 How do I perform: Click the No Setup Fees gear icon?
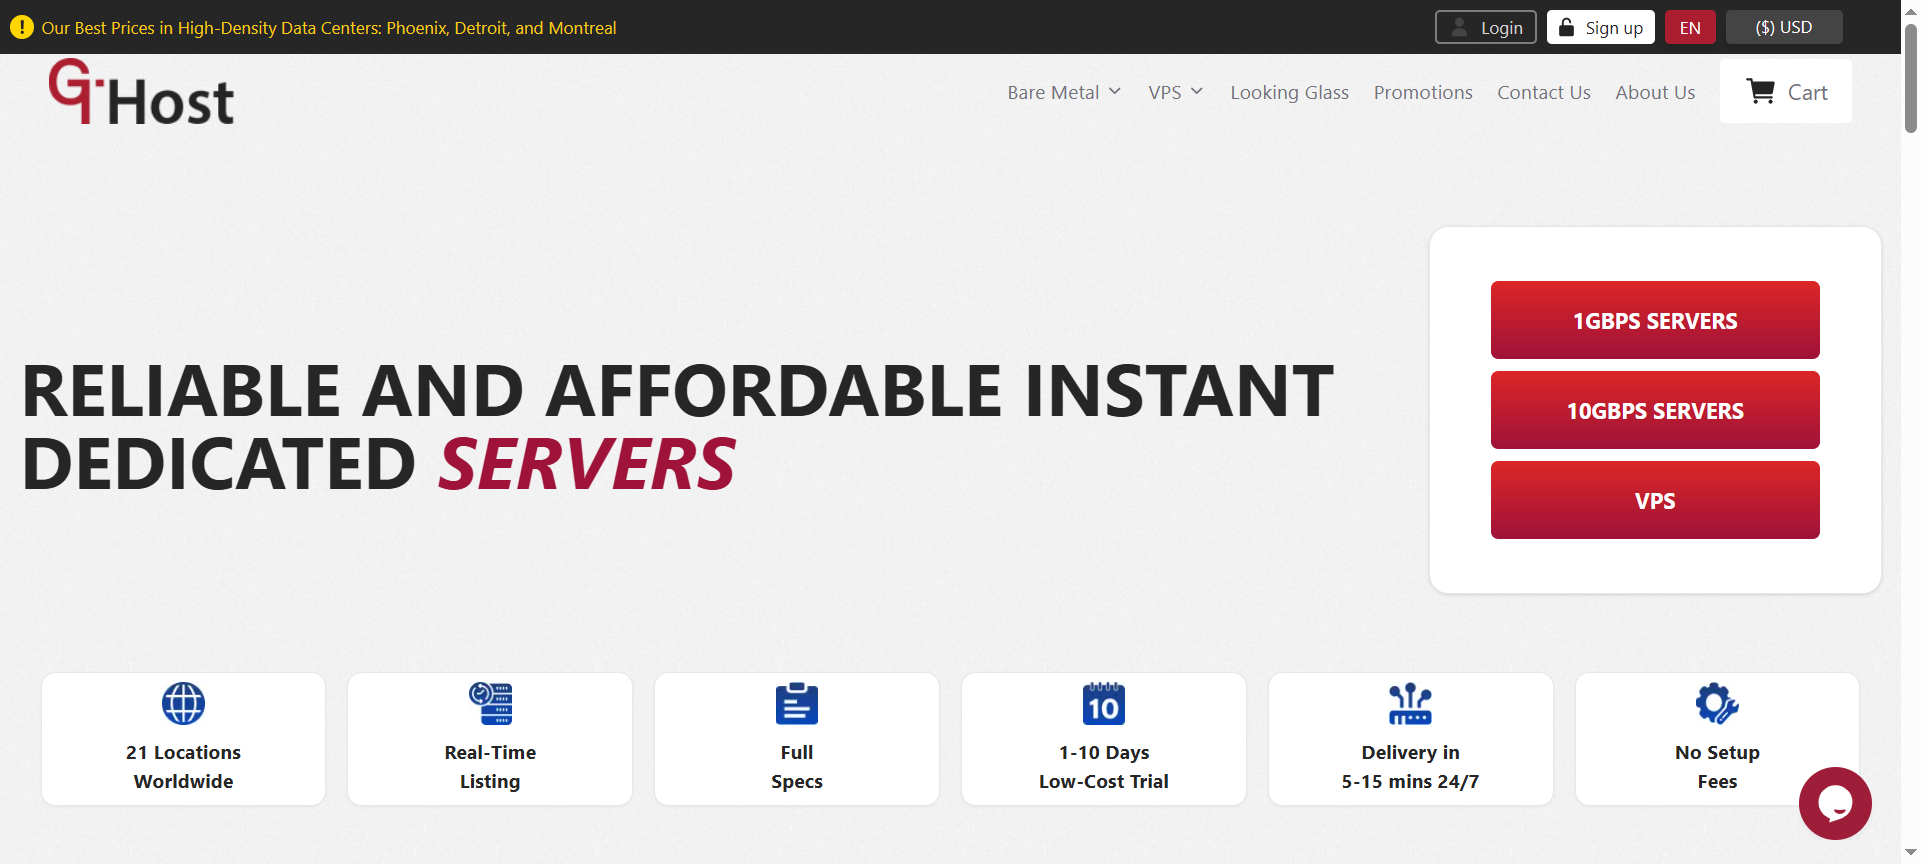(1716, 704)
